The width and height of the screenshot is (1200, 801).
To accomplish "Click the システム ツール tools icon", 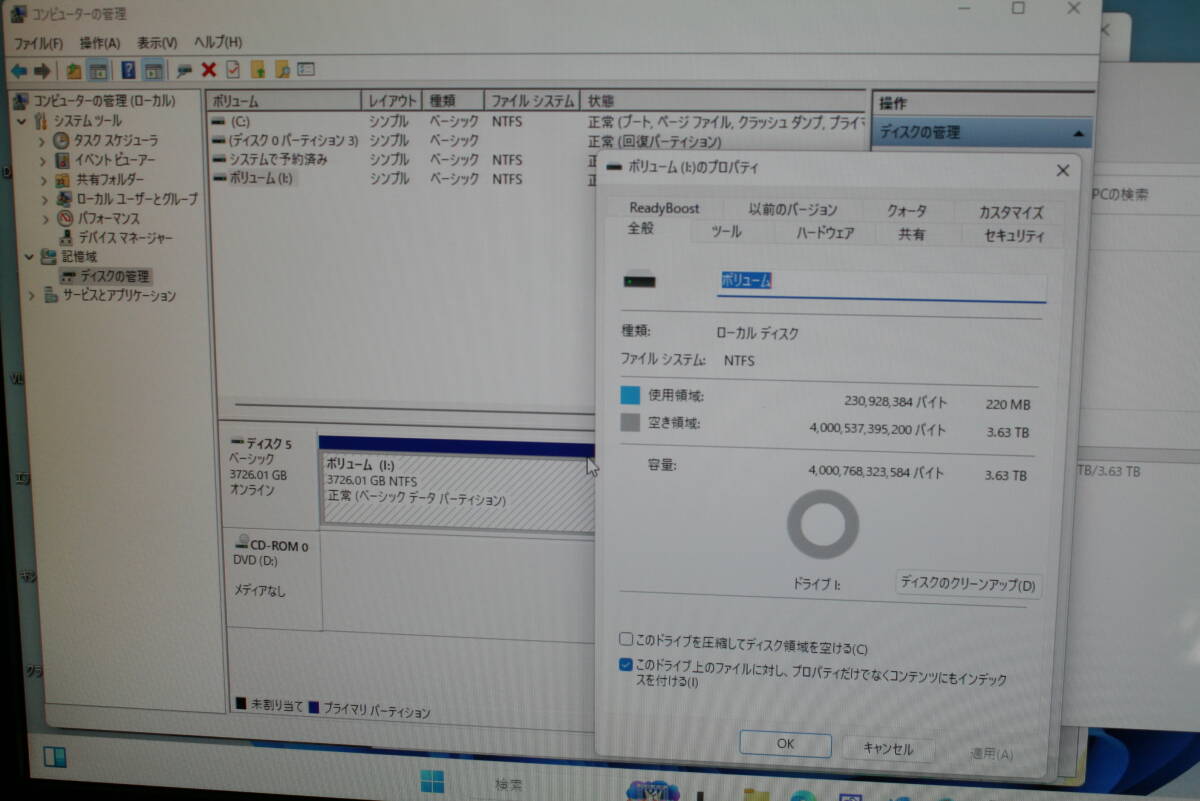I will click(42, 121).
